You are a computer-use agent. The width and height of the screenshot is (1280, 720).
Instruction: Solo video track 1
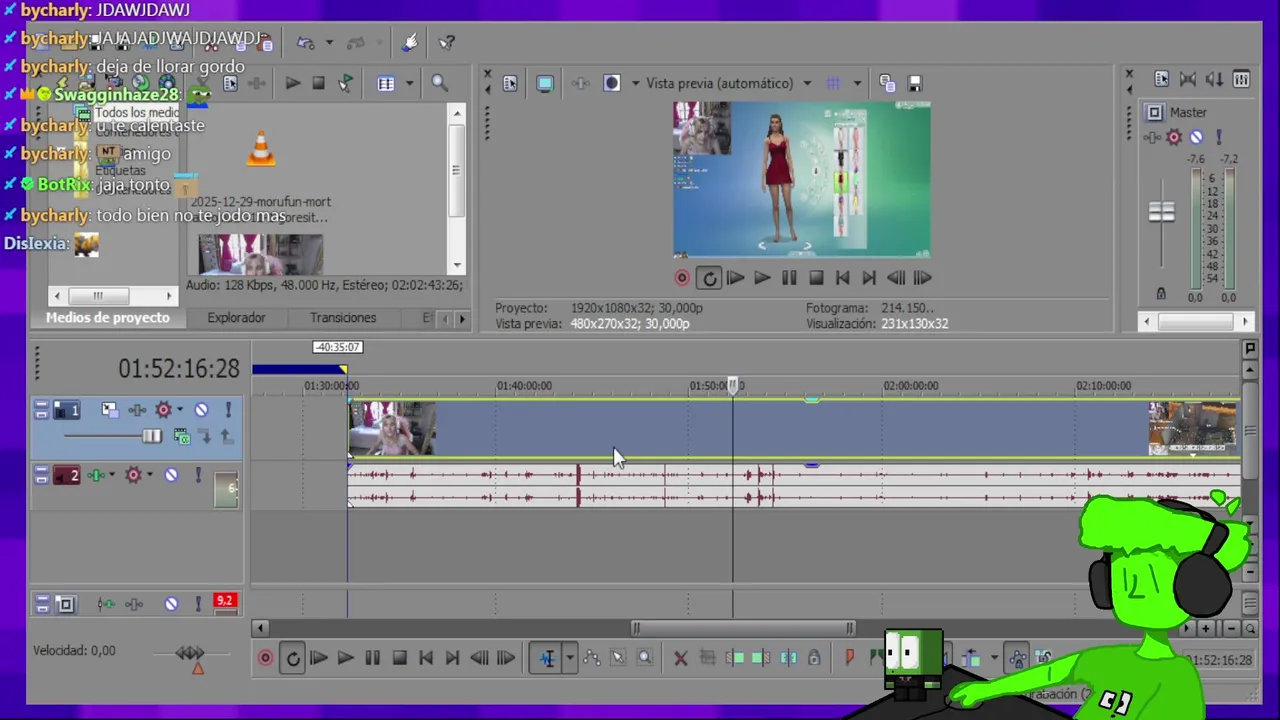point(228,410)
